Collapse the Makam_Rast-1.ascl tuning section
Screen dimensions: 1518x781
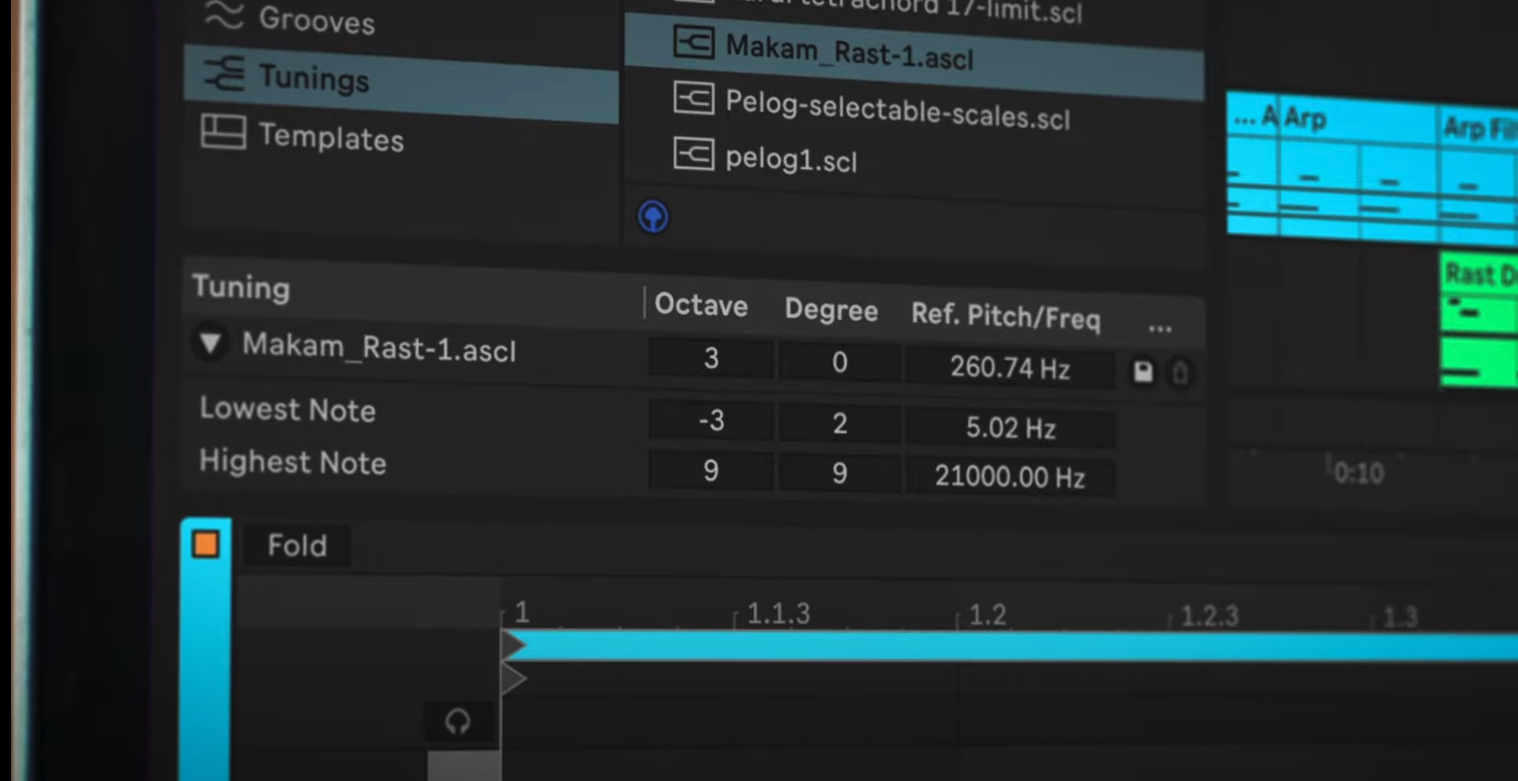[210, 344]
